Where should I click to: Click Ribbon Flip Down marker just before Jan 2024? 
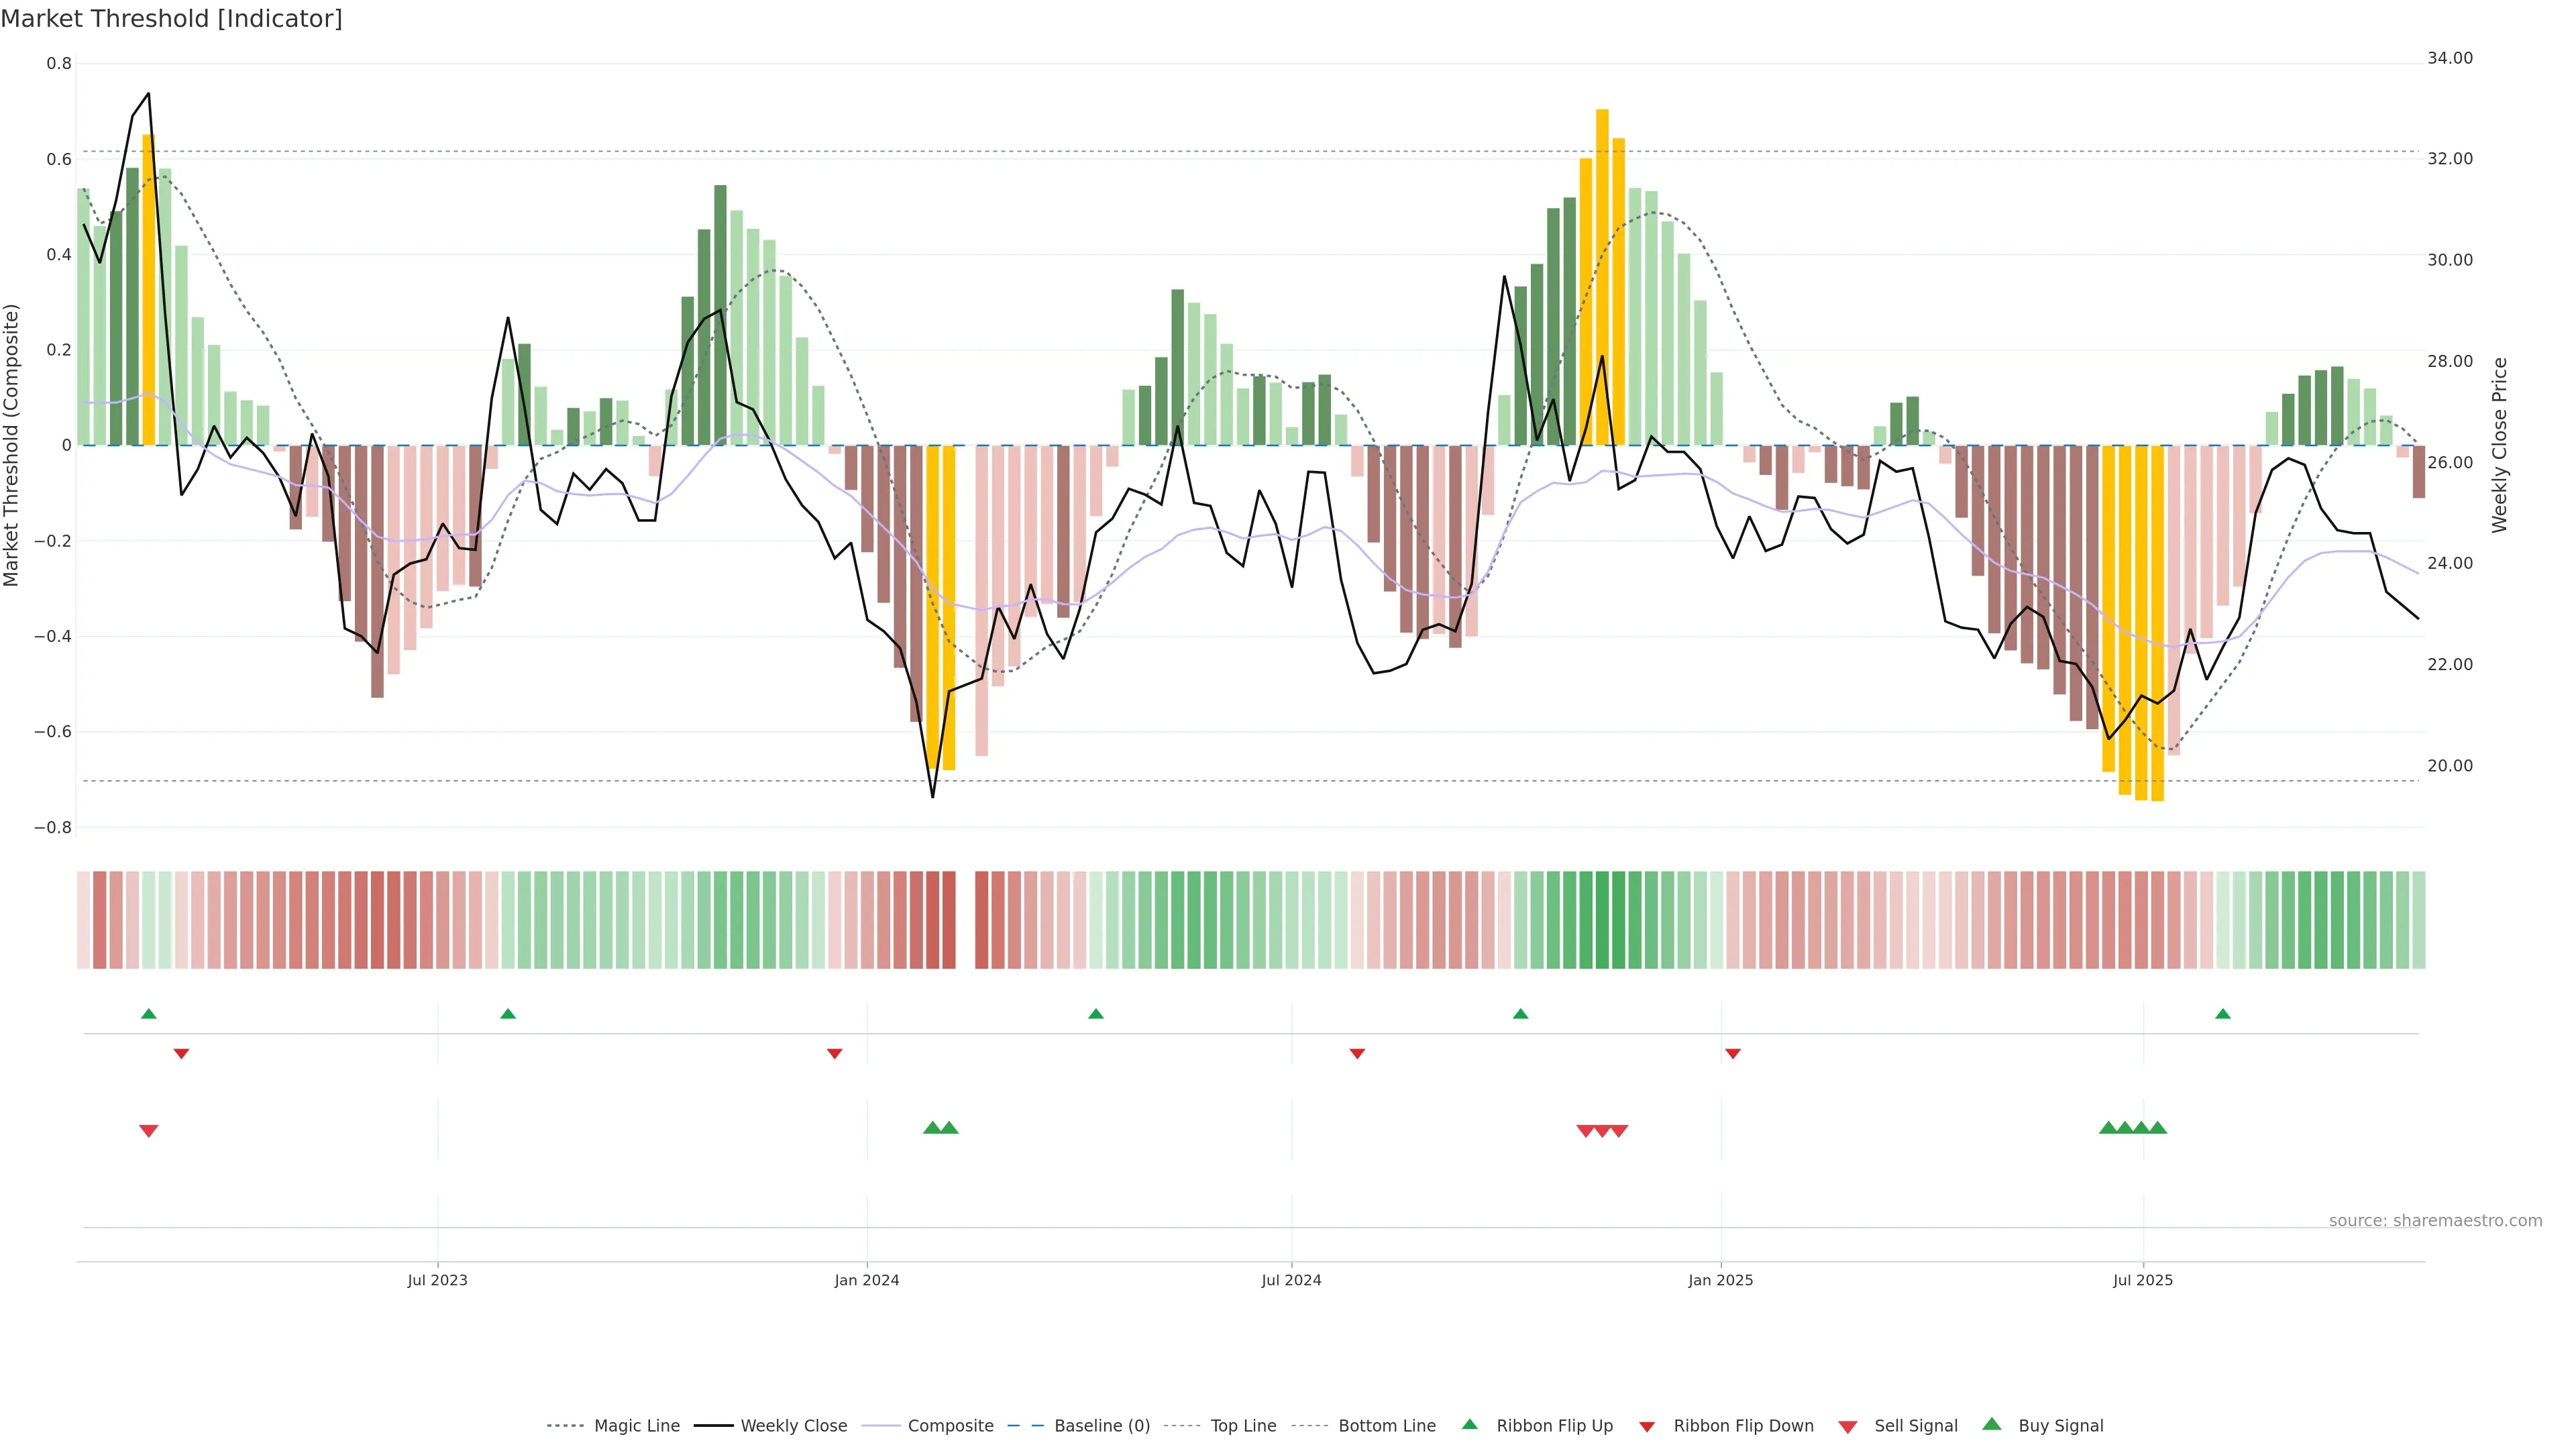[835, 1054]
